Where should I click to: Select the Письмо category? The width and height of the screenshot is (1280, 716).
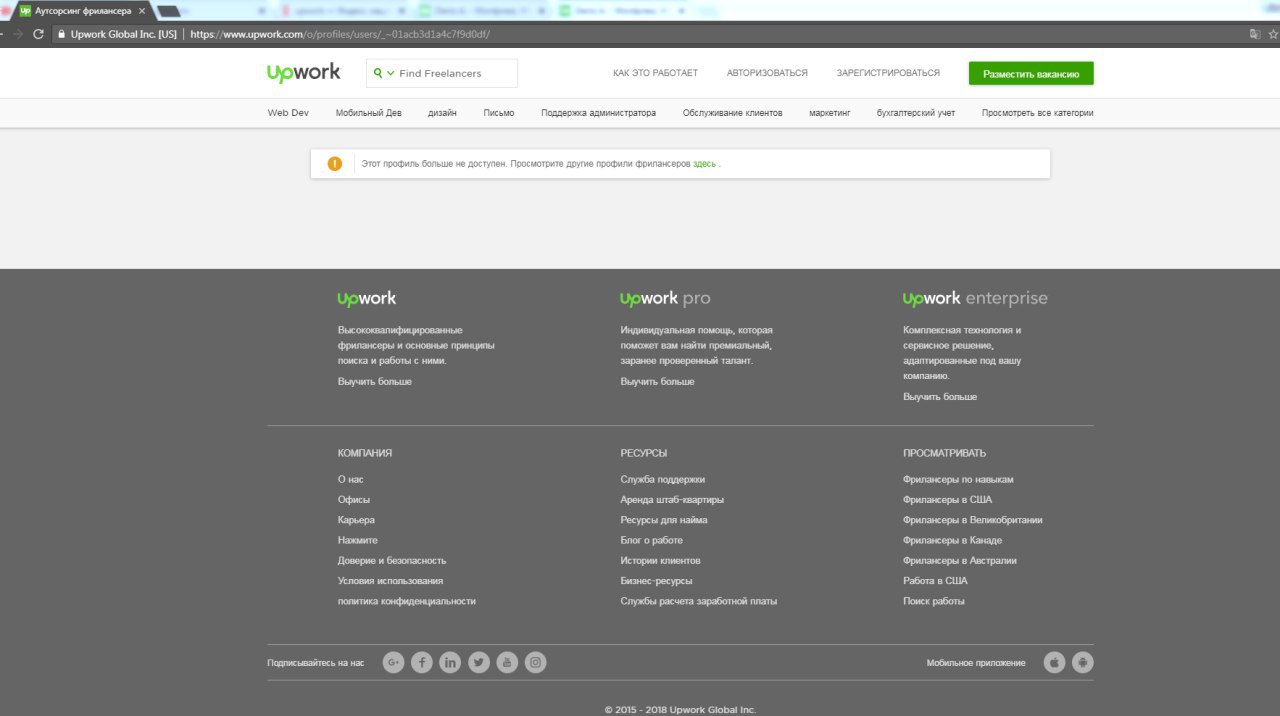pyautogui.click(x=499, y=113)
